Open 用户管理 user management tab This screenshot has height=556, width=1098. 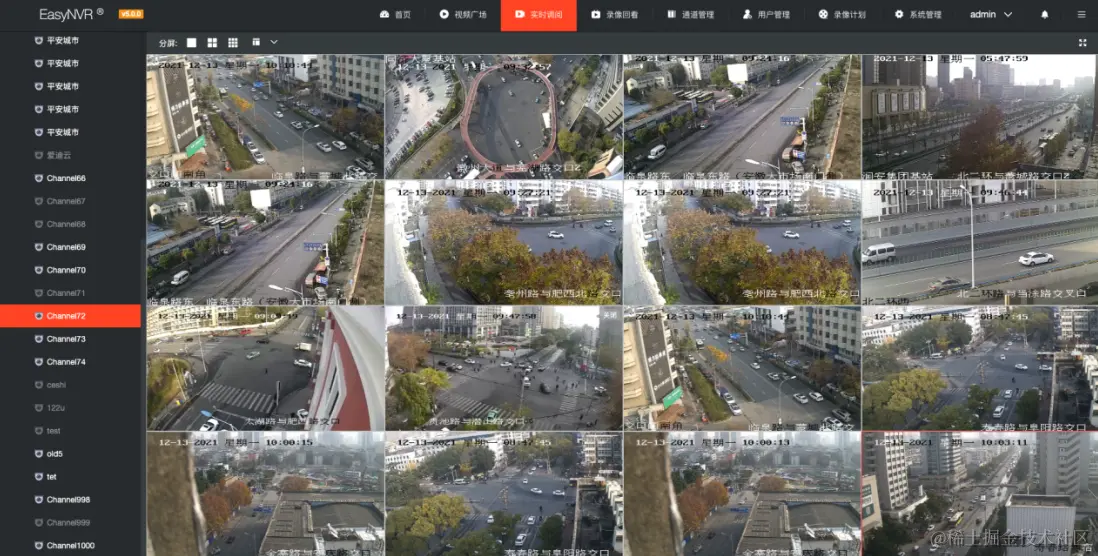(766, 15)
